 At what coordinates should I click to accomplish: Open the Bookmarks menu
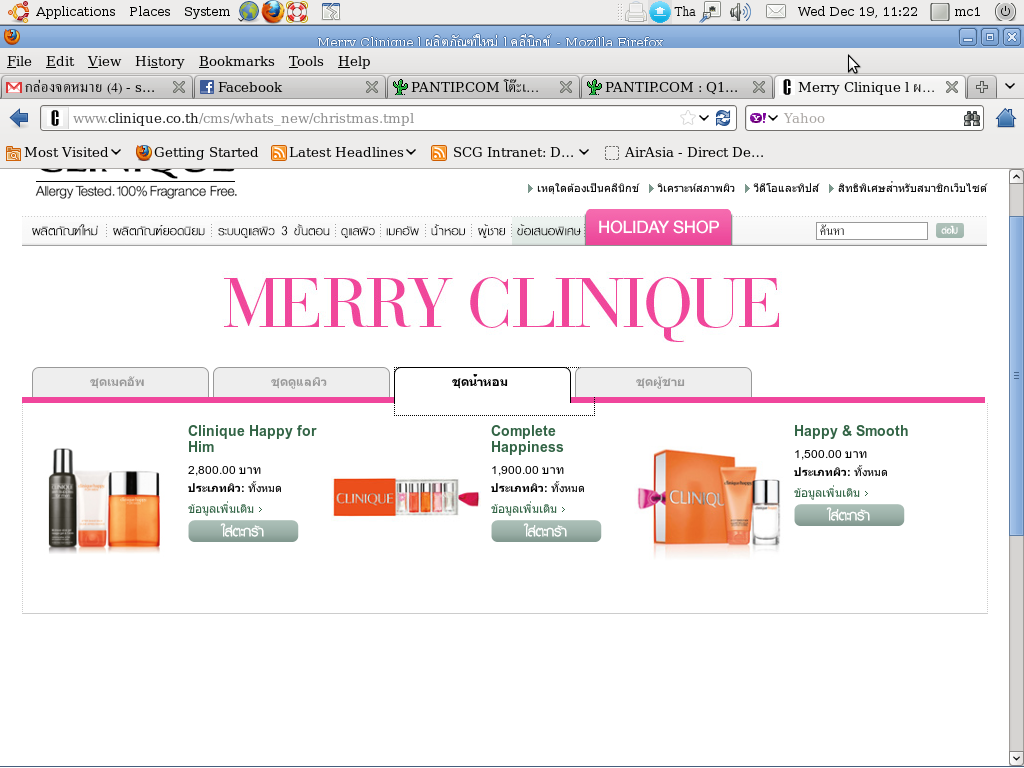[x=236, y=61]
